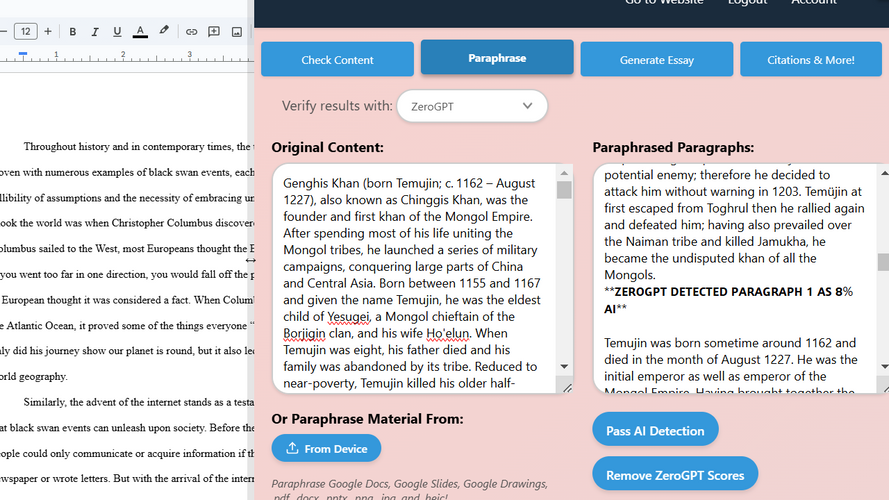Click the ZEROGPT DETECTED PARAGRAPH 1 text
Image resolution: width=889 pixels, height=500 pixels.
729,300
